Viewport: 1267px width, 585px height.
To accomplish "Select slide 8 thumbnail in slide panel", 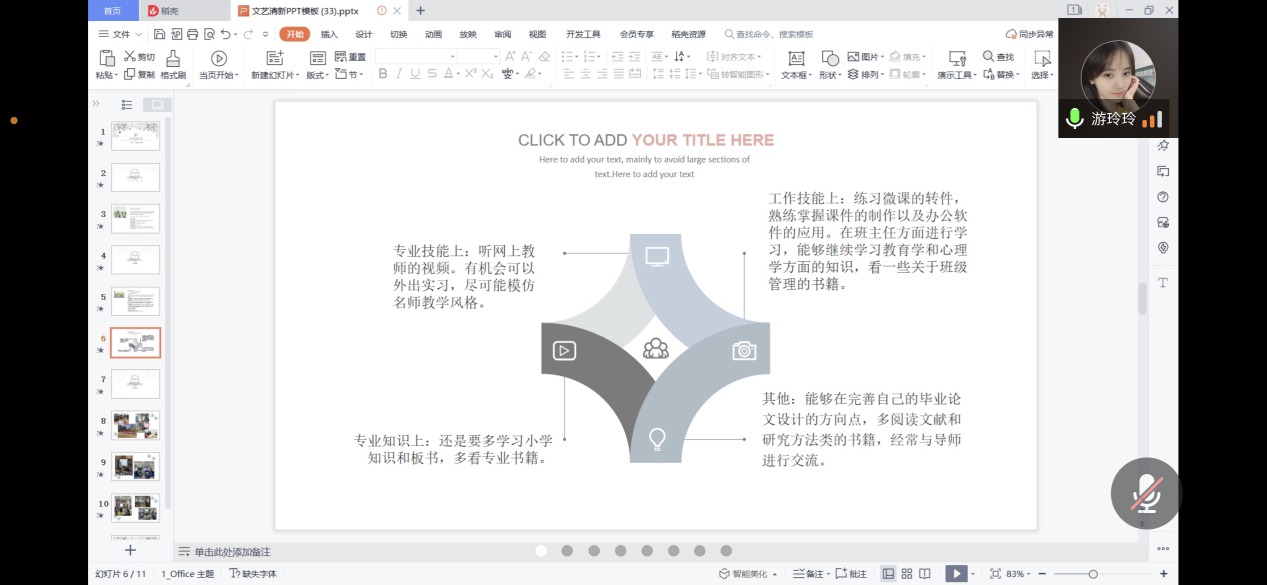I will (135, 425).
